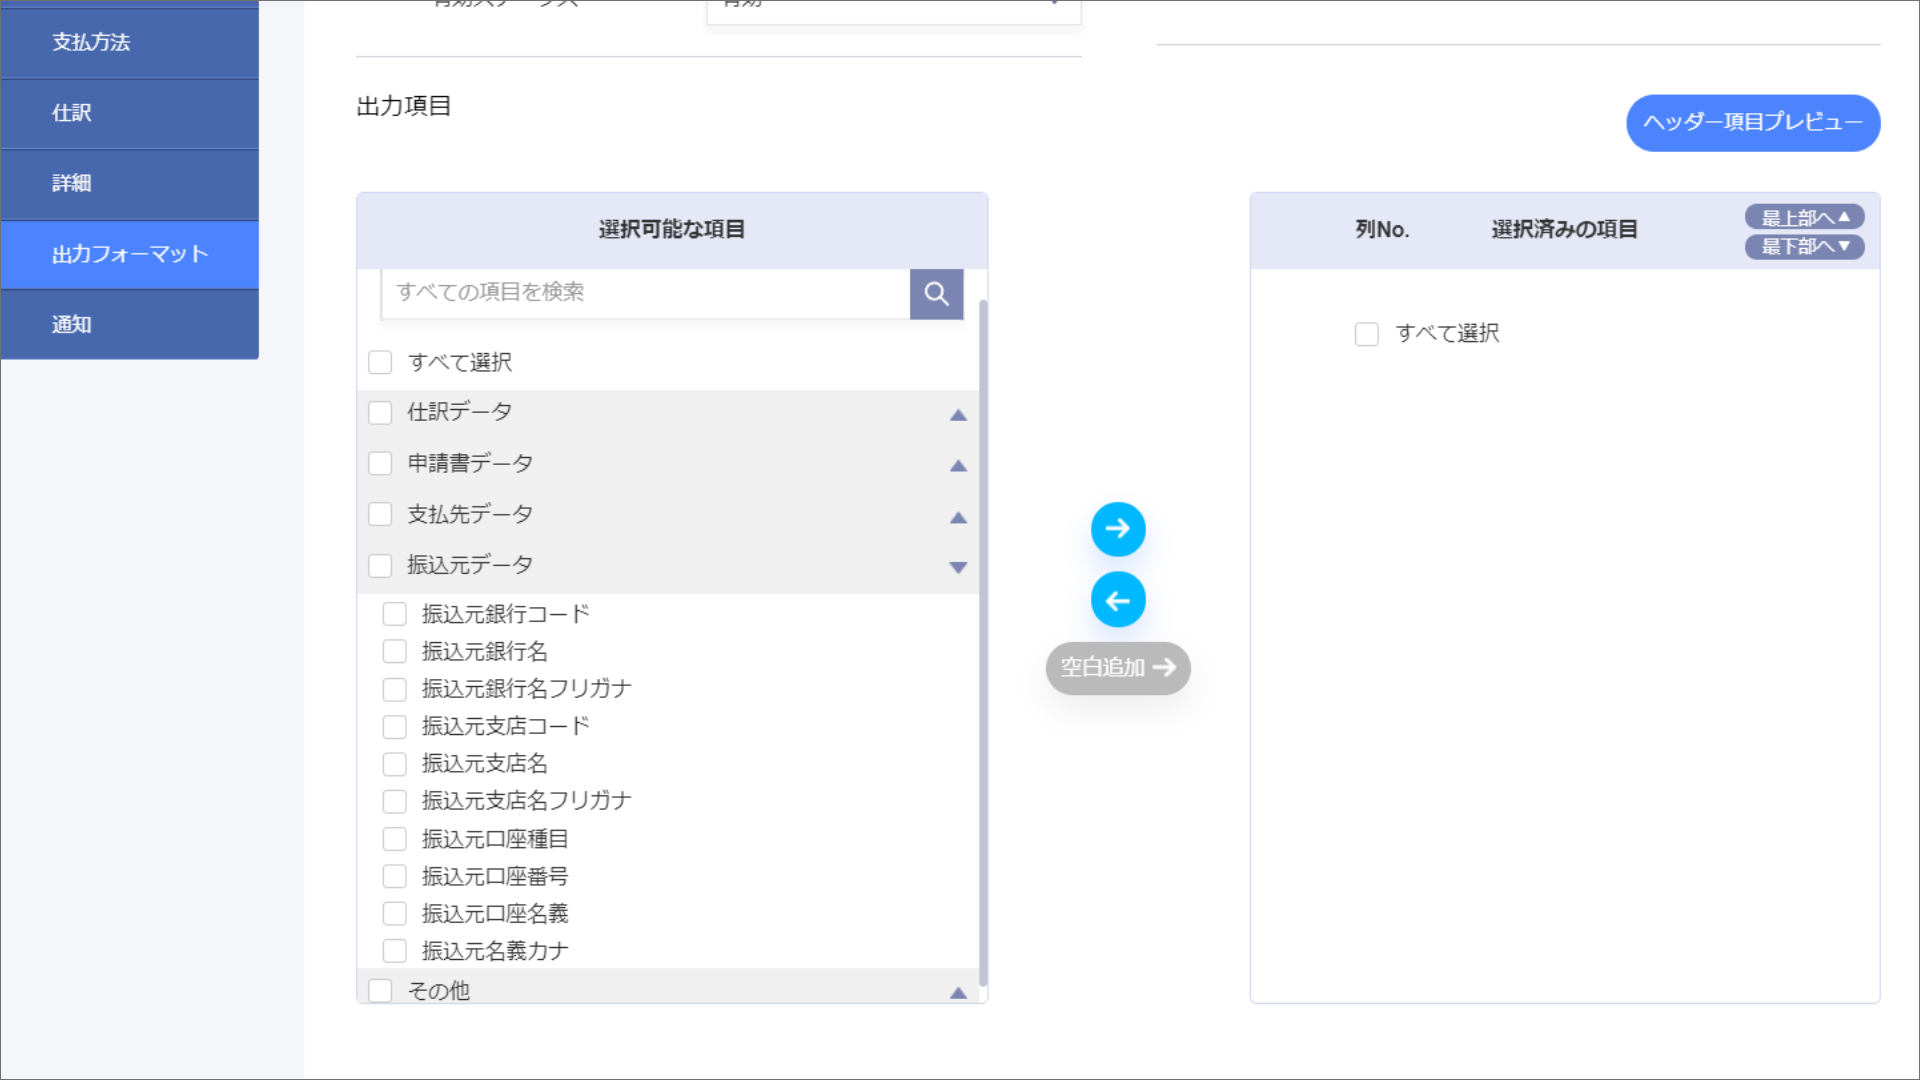Viewport: 1920px width, 1080px height.
Task: Check すべて選択 in available items panel
Action: [380, 362]
